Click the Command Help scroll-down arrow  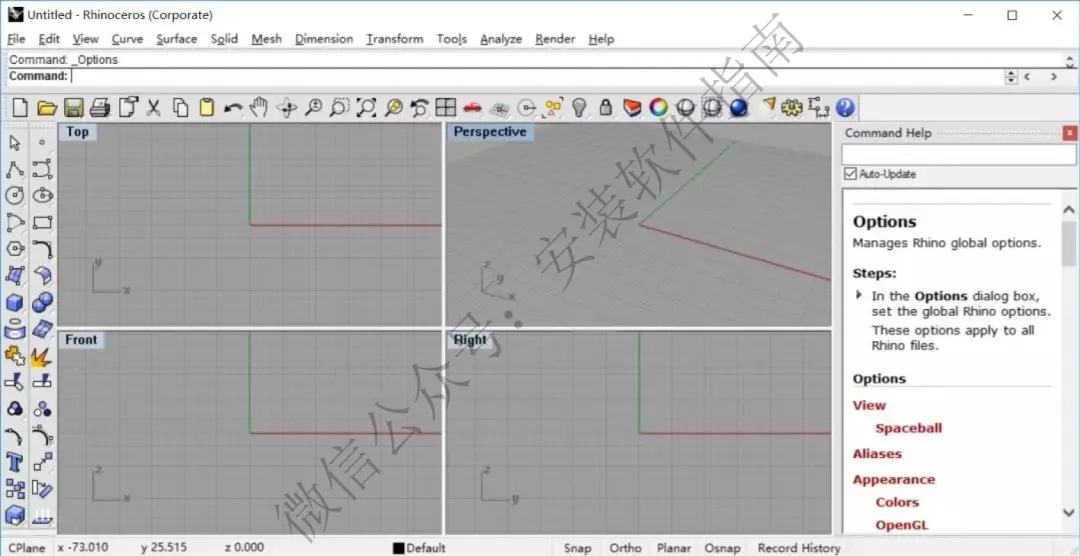tap(1068, 513)
